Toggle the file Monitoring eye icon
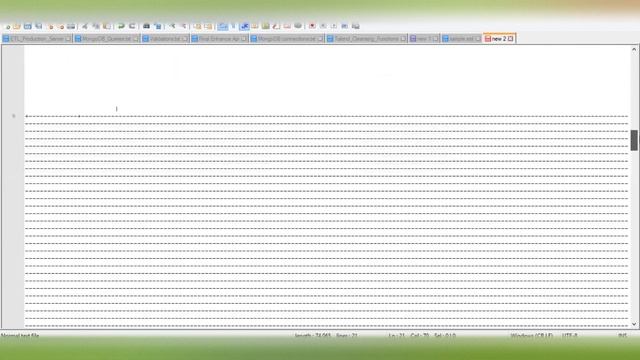640x360 pixels. pos(298,27)
